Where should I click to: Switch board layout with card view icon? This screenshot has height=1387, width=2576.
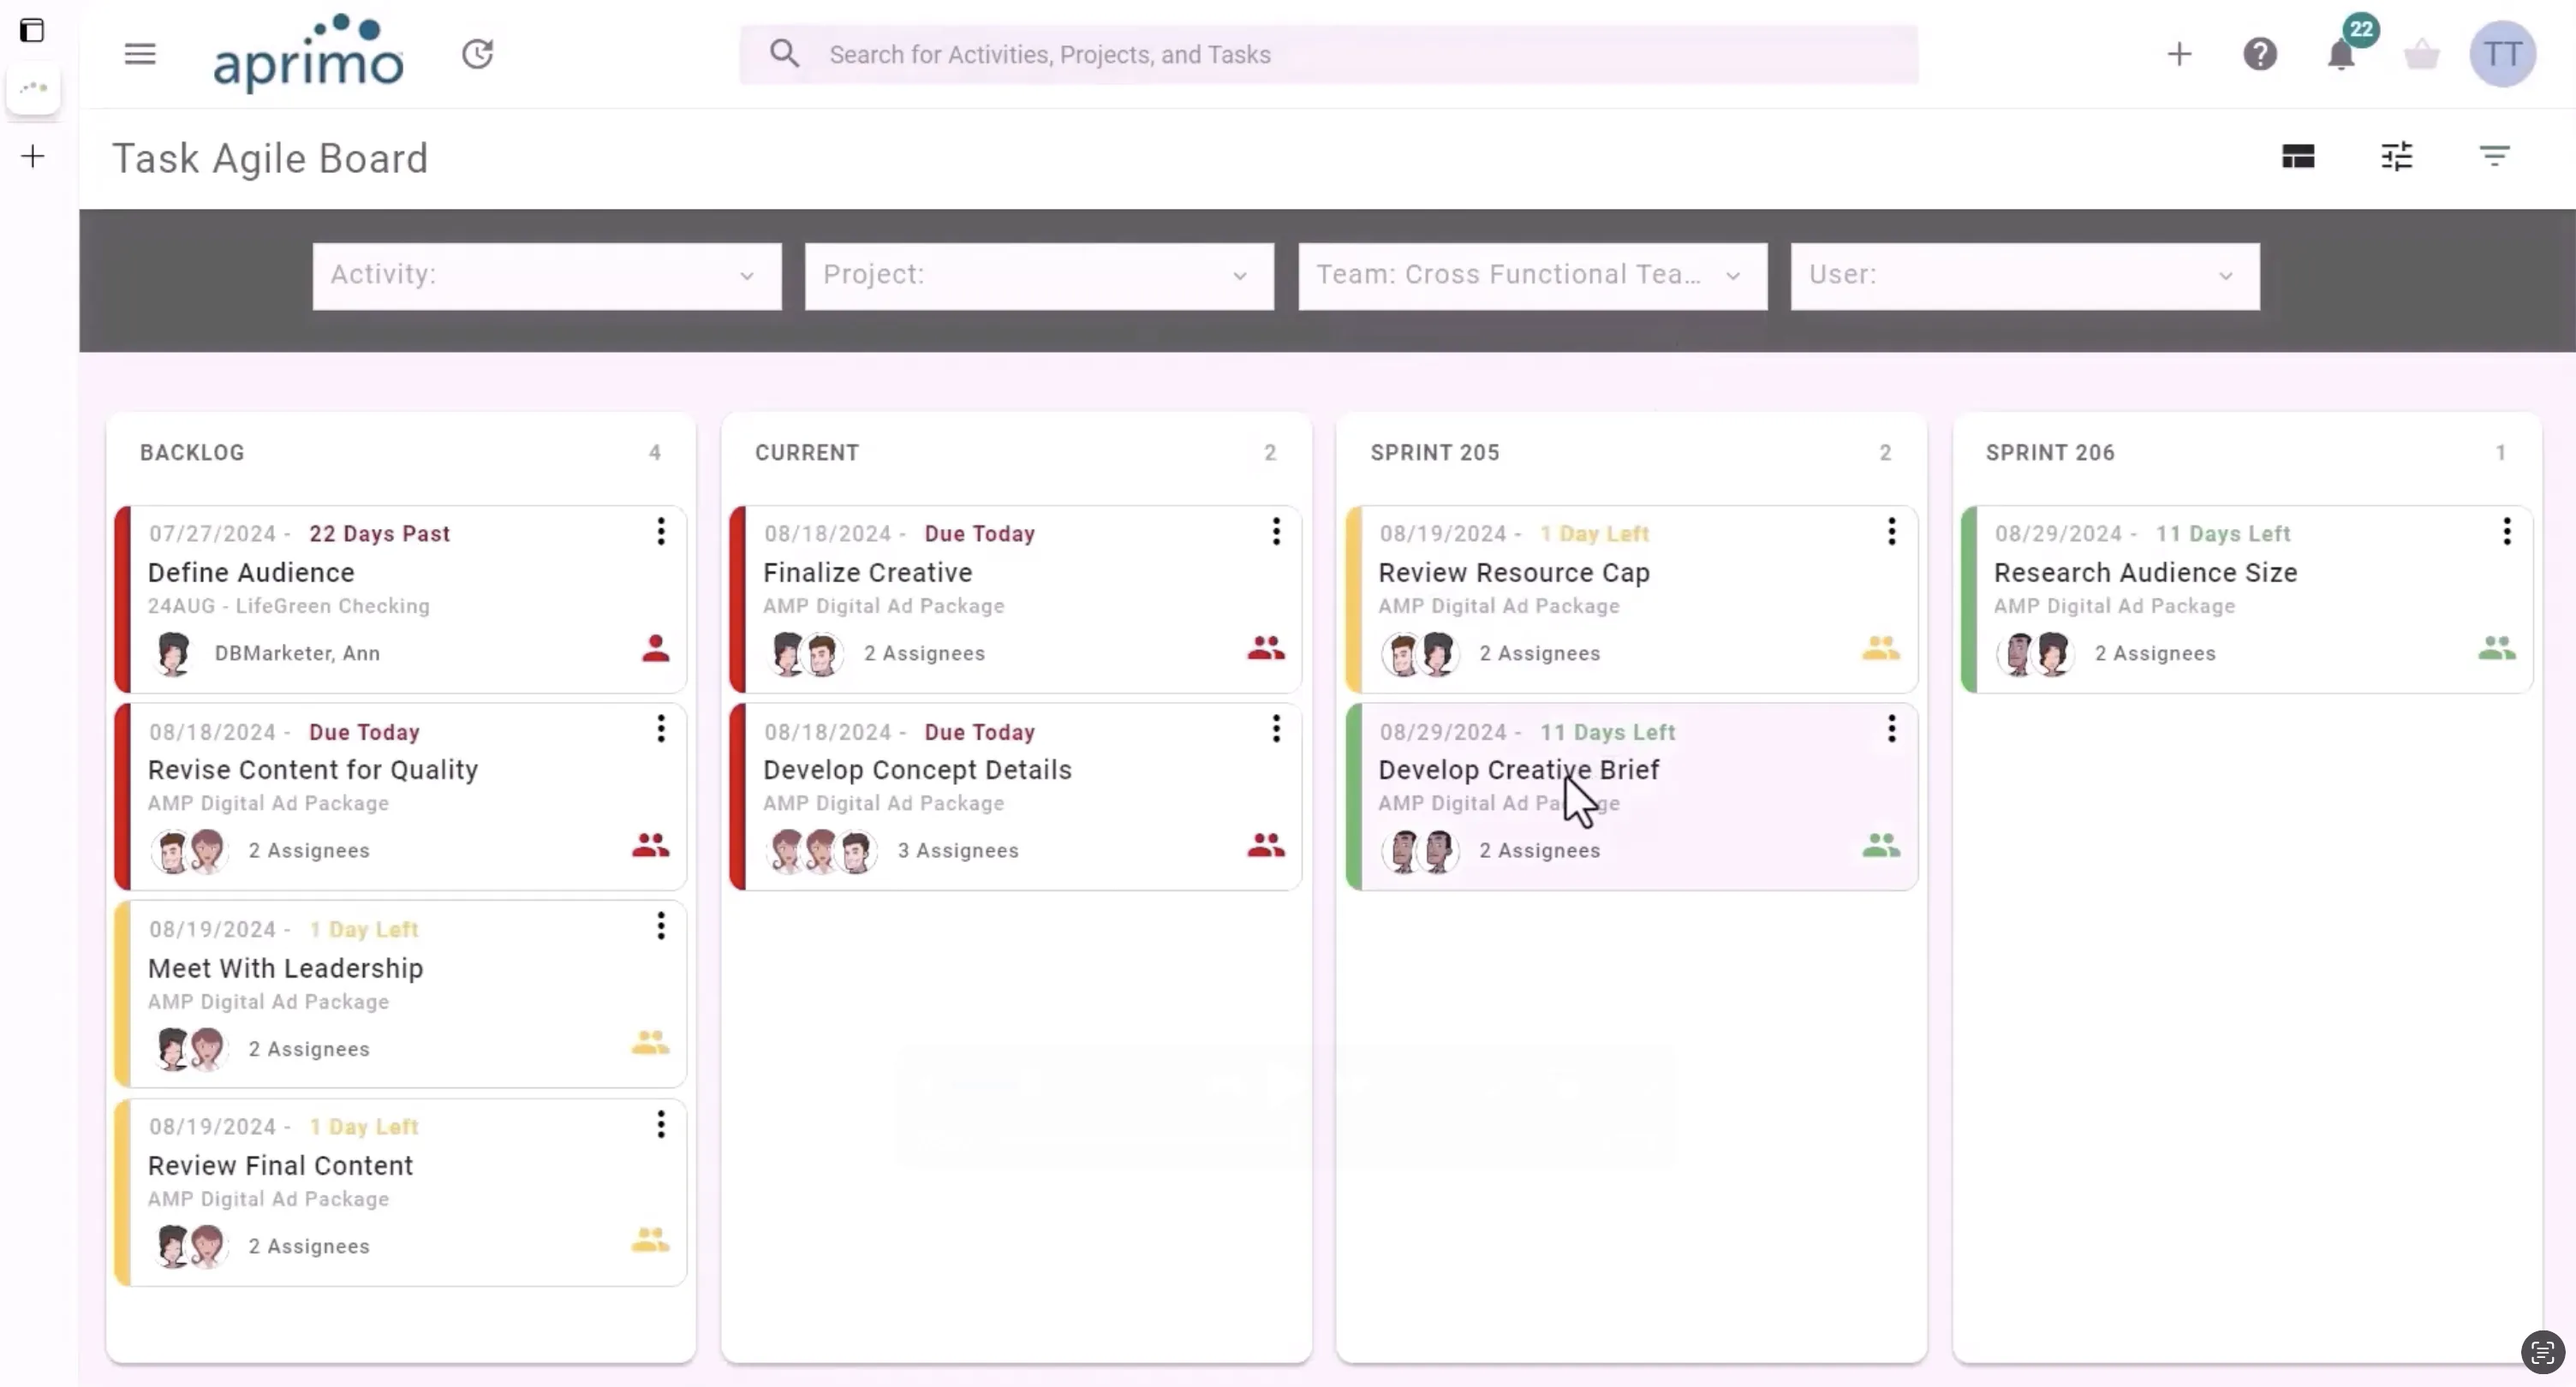click(x=2298, y=157)
